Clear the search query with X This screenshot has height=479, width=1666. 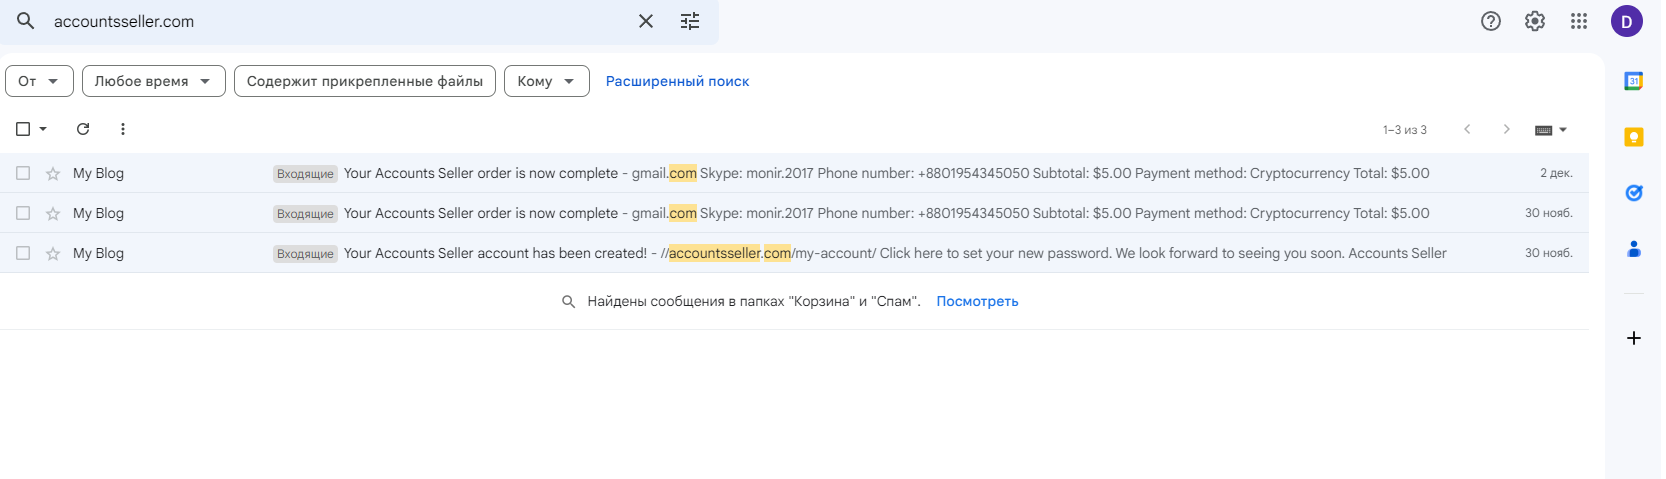pos(646,21)
